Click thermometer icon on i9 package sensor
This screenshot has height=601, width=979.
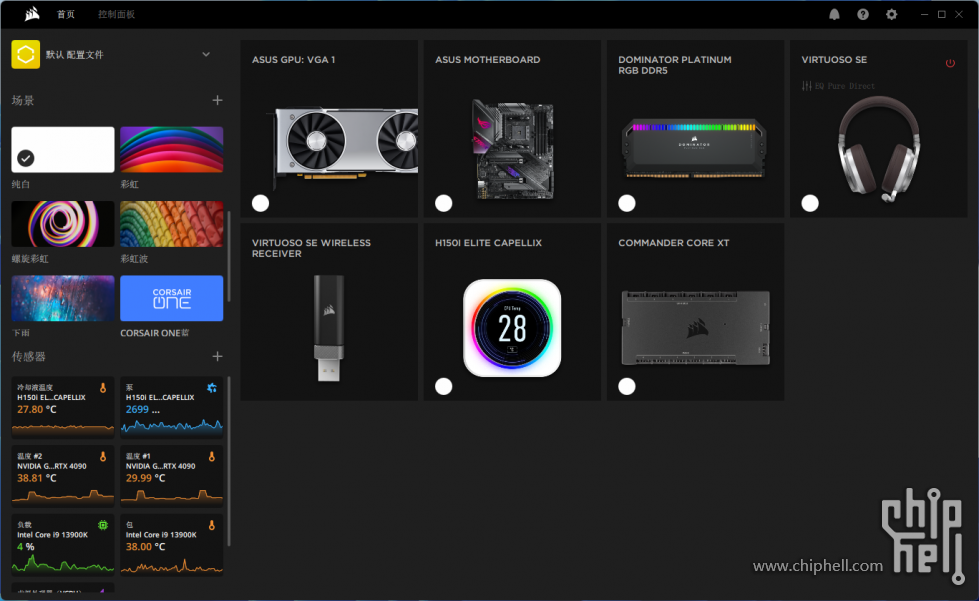[x=212, y=525]
